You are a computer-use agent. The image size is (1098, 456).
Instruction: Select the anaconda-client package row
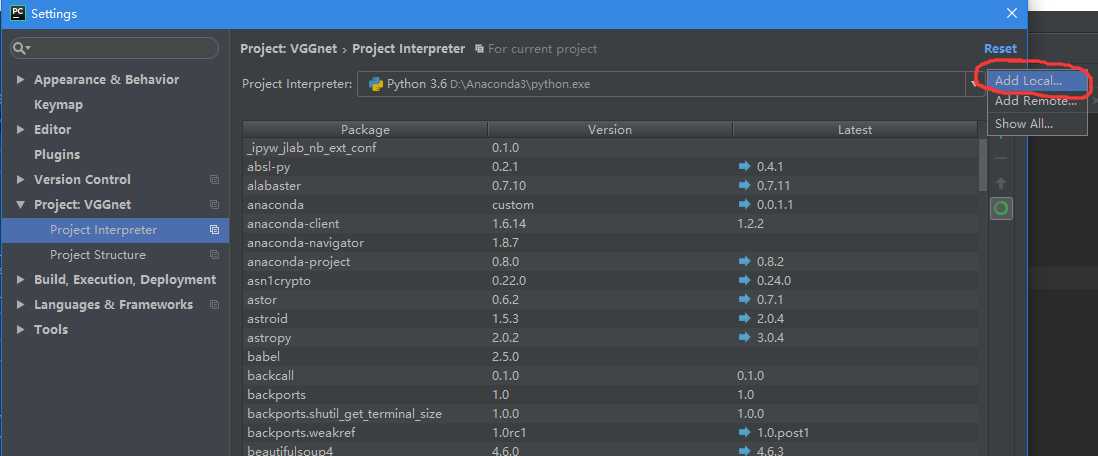pos(610,223)
